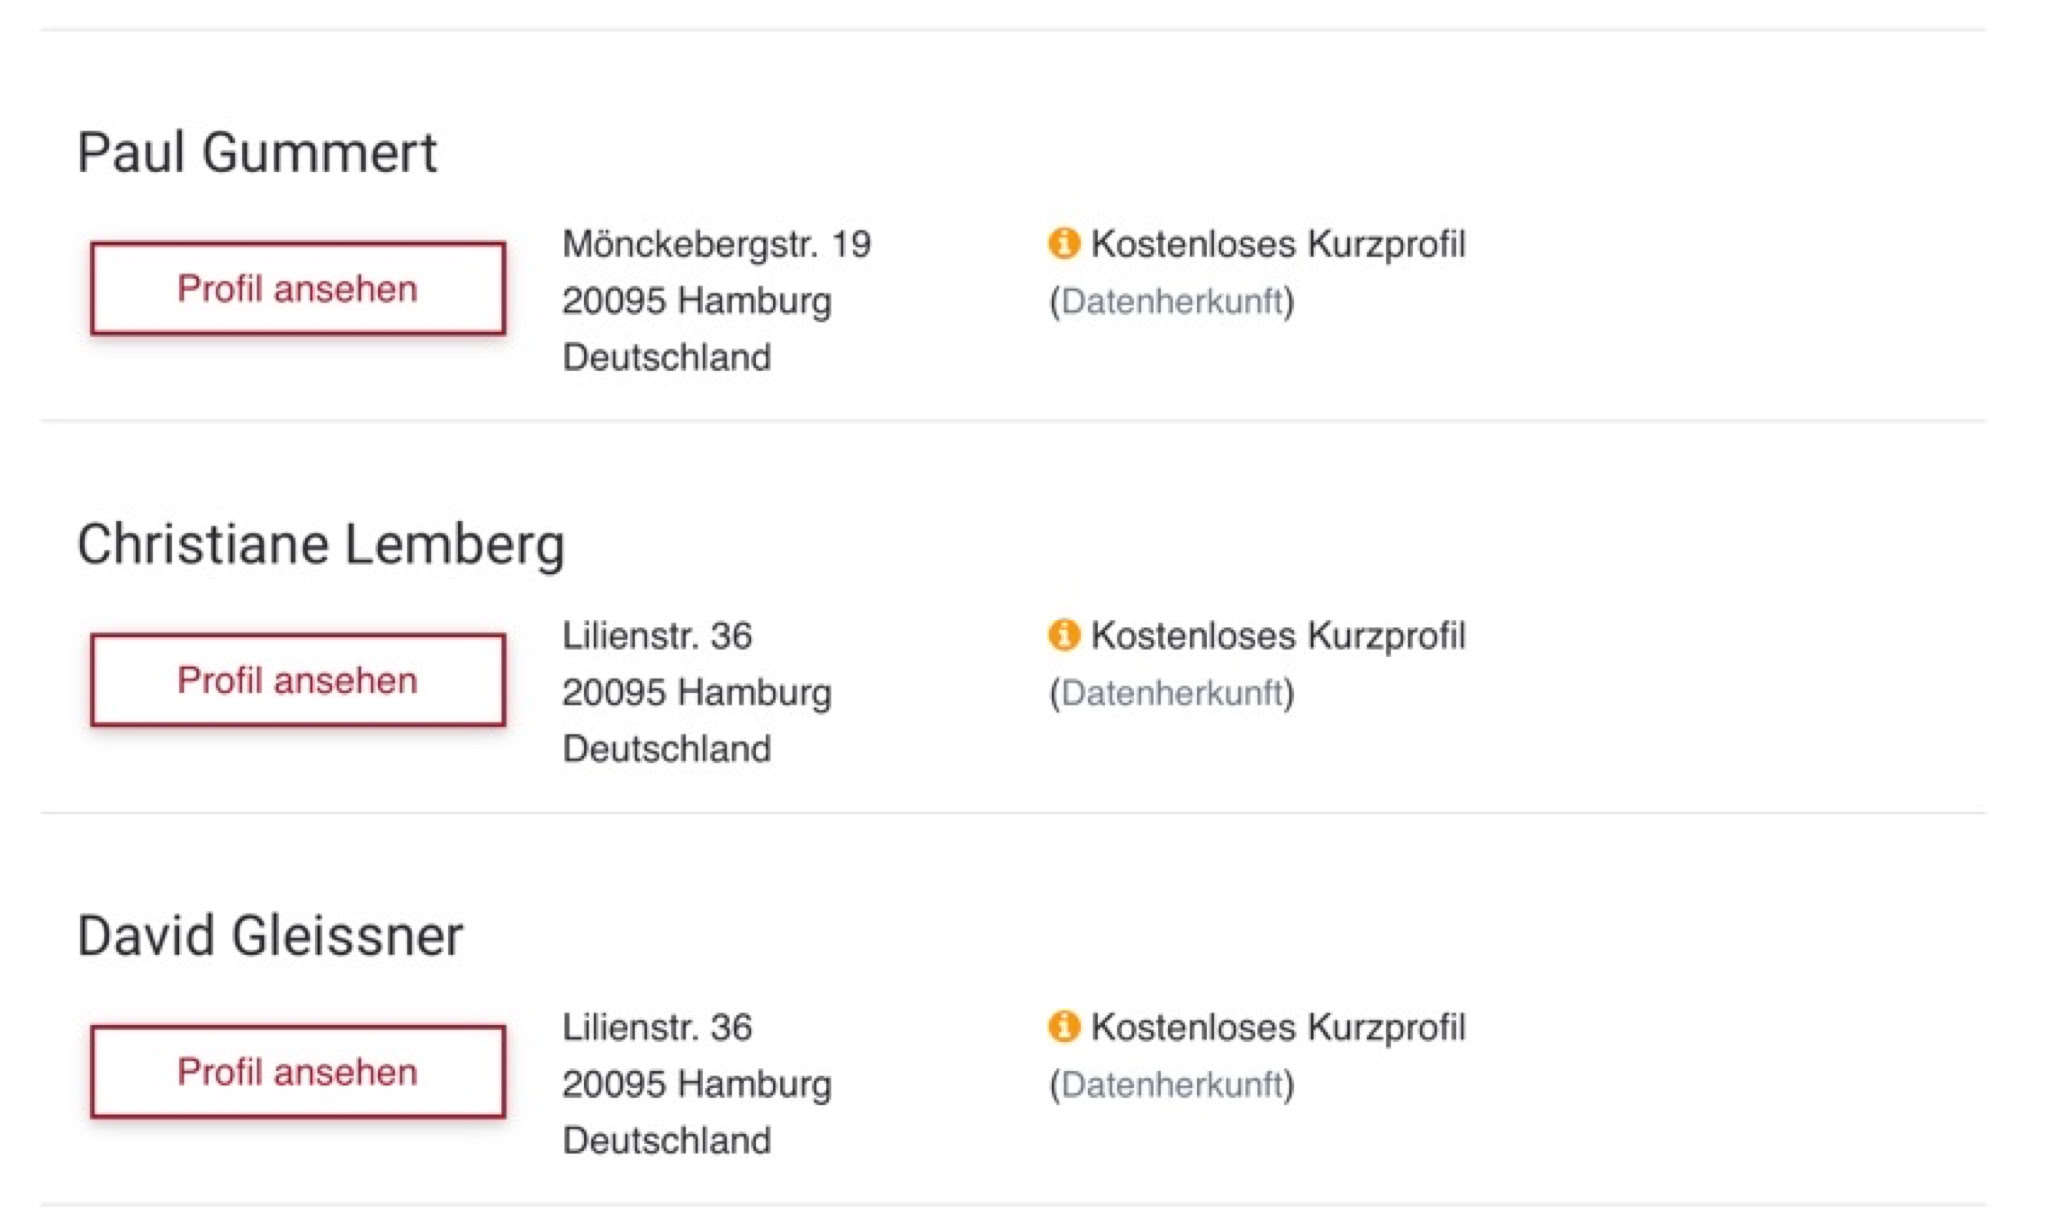Click info icon next to Paul Gummert's Kurzprofil
2050x1214 pixels.
click(x=1063, y=243)
